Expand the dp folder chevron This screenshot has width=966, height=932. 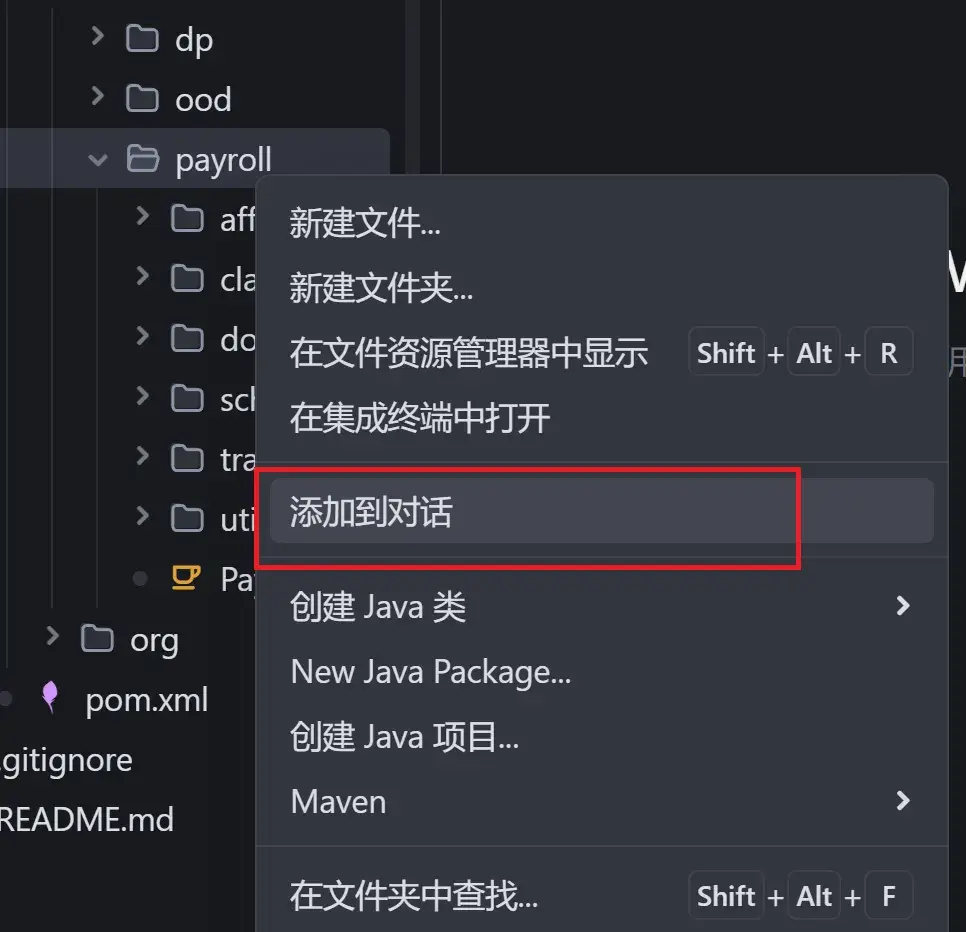pos(97,36)
